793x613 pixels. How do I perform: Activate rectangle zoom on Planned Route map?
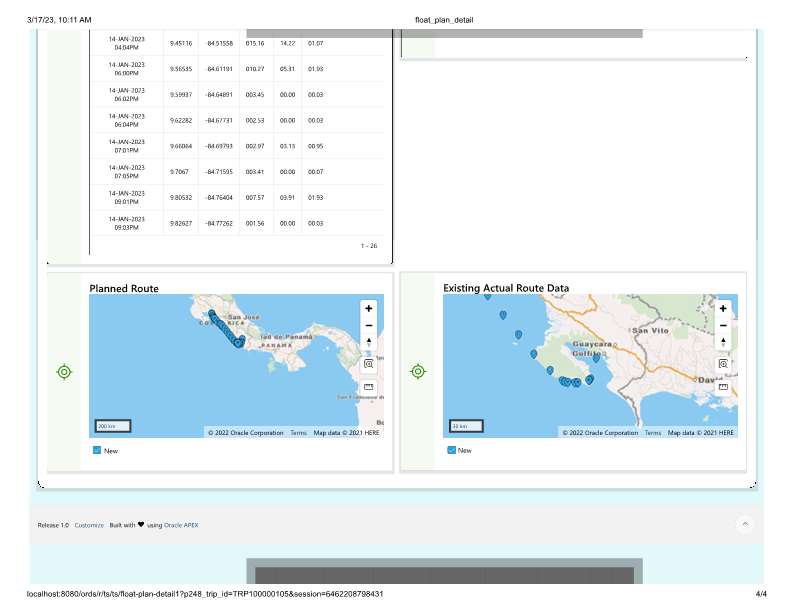click(368, 365)
